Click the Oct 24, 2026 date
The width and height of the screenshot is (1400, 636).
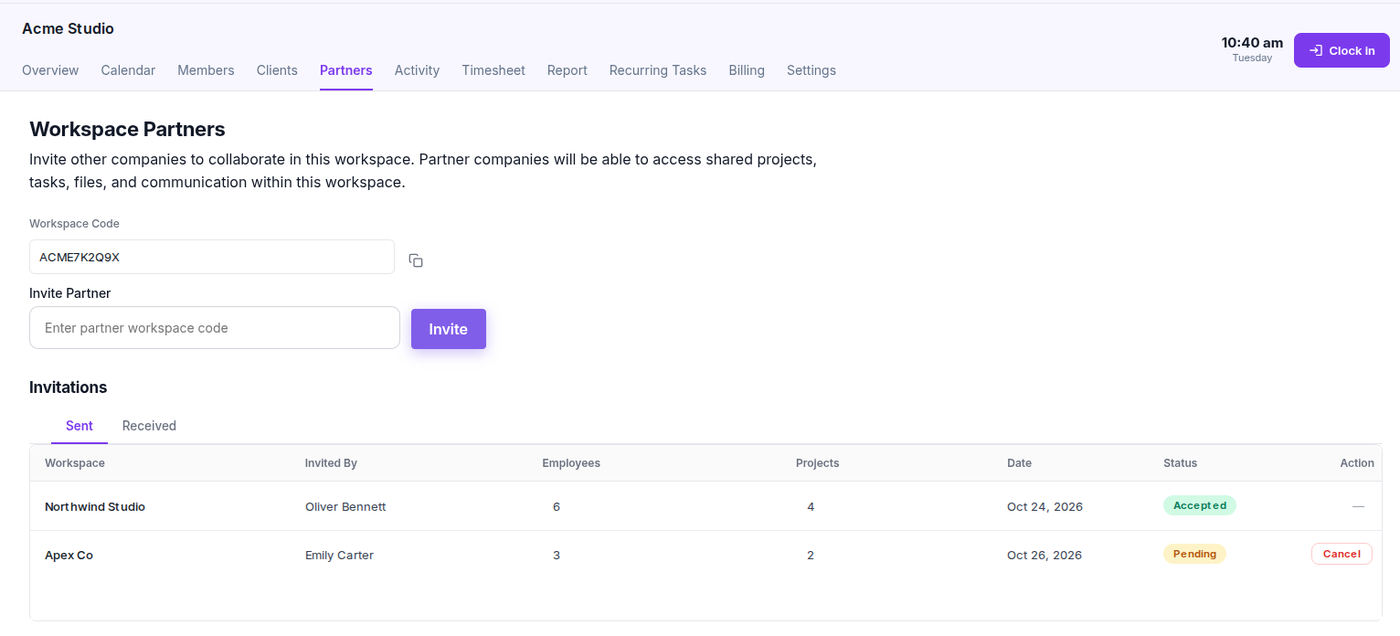coord(1044,507)
